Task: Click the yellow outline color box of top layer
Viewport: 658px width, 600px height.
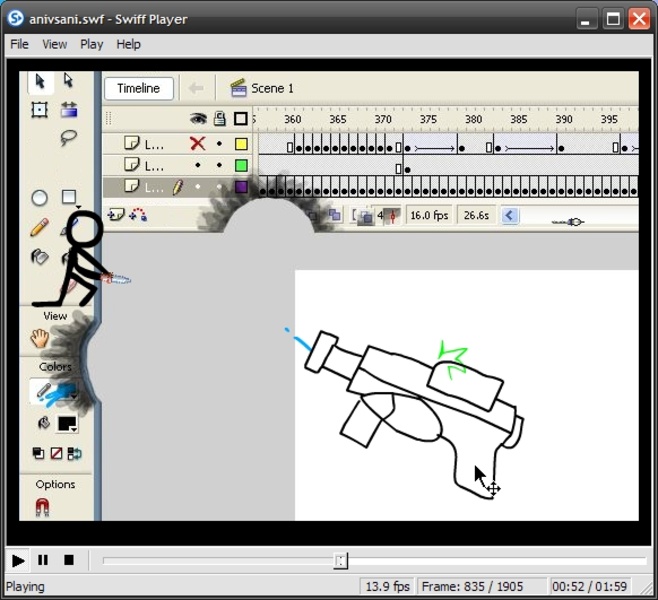Action: [241, 144]
